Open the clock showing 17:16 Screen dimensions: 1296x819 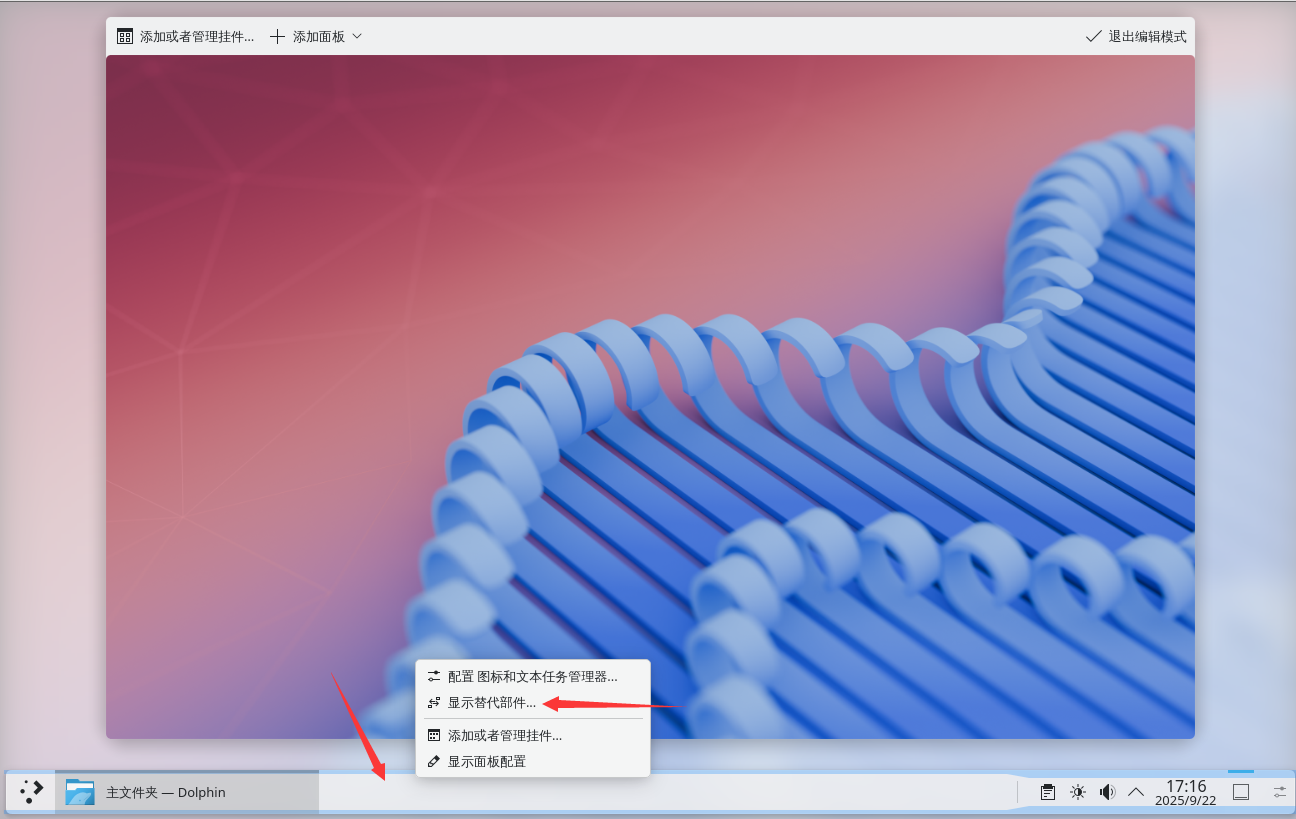click(x=1186, y=792)
